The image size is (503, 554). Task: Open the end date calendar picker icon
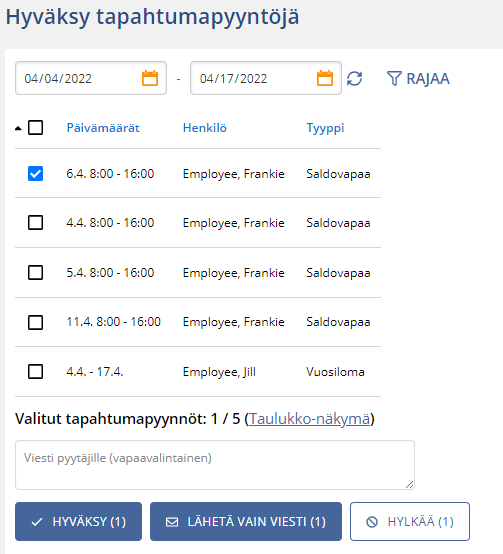(325, 78)
